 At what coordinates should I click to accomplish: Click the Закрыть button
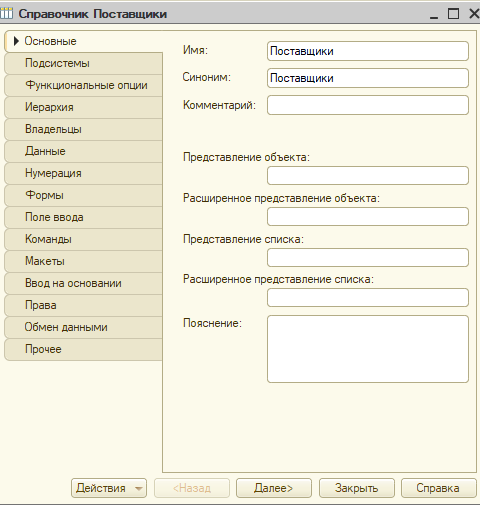356,488
